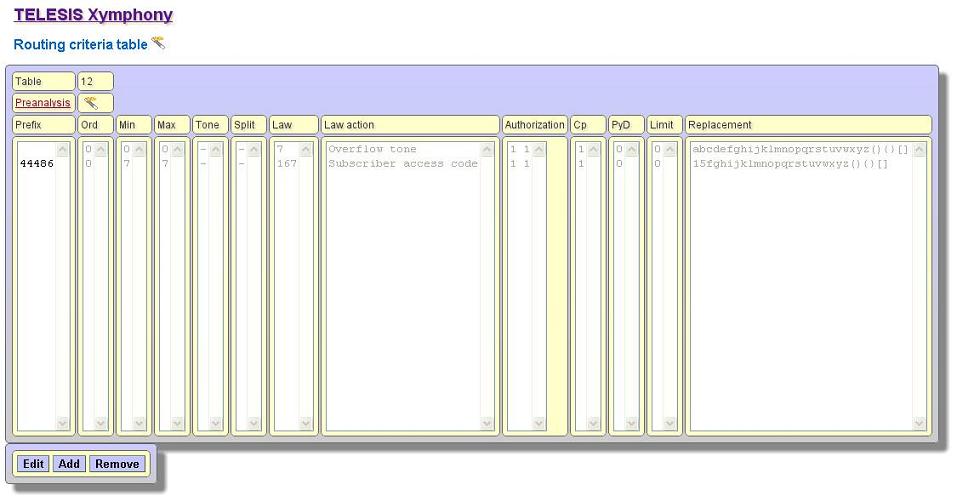
Task: Click the wand icon next to Preanalysis
Action: (91, 103)
